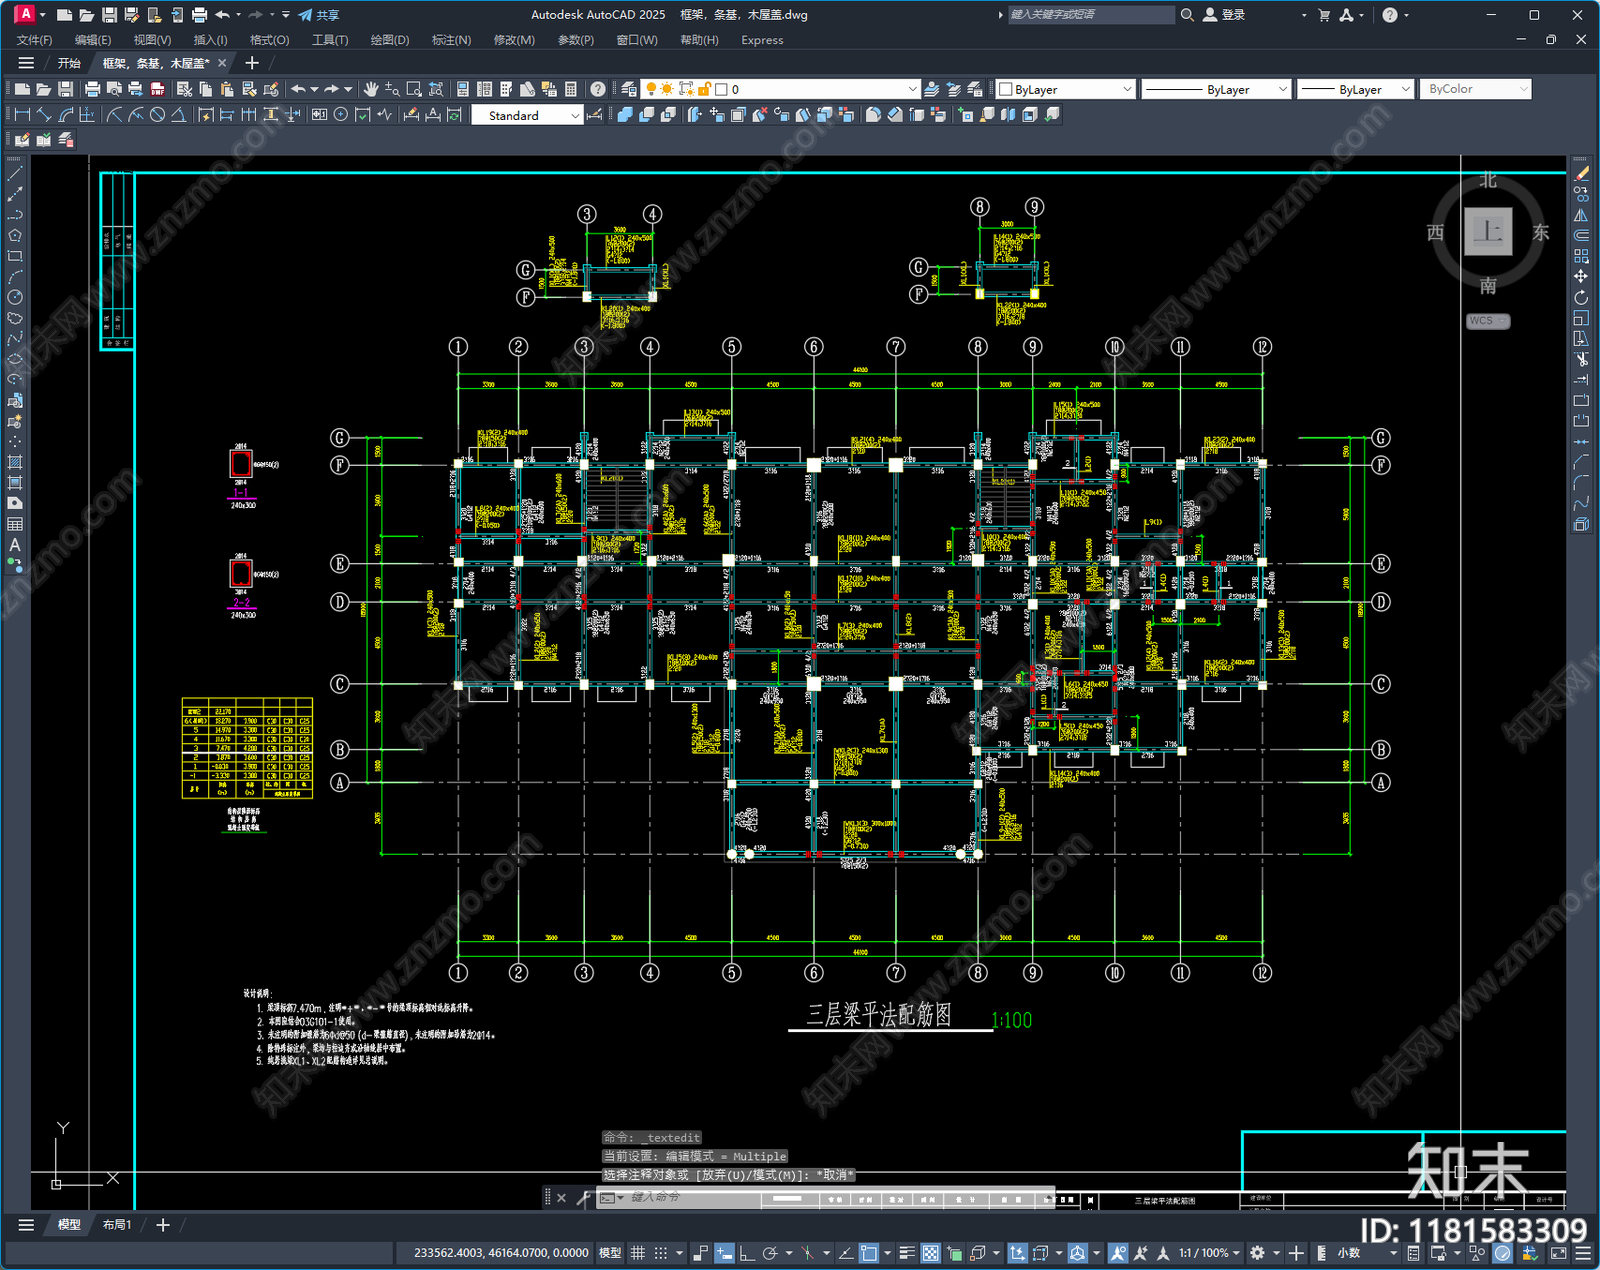Viewport: 1600px width, 1270px height.
Task: Select the Multiline Text A tool
Action: coord(15,545)
